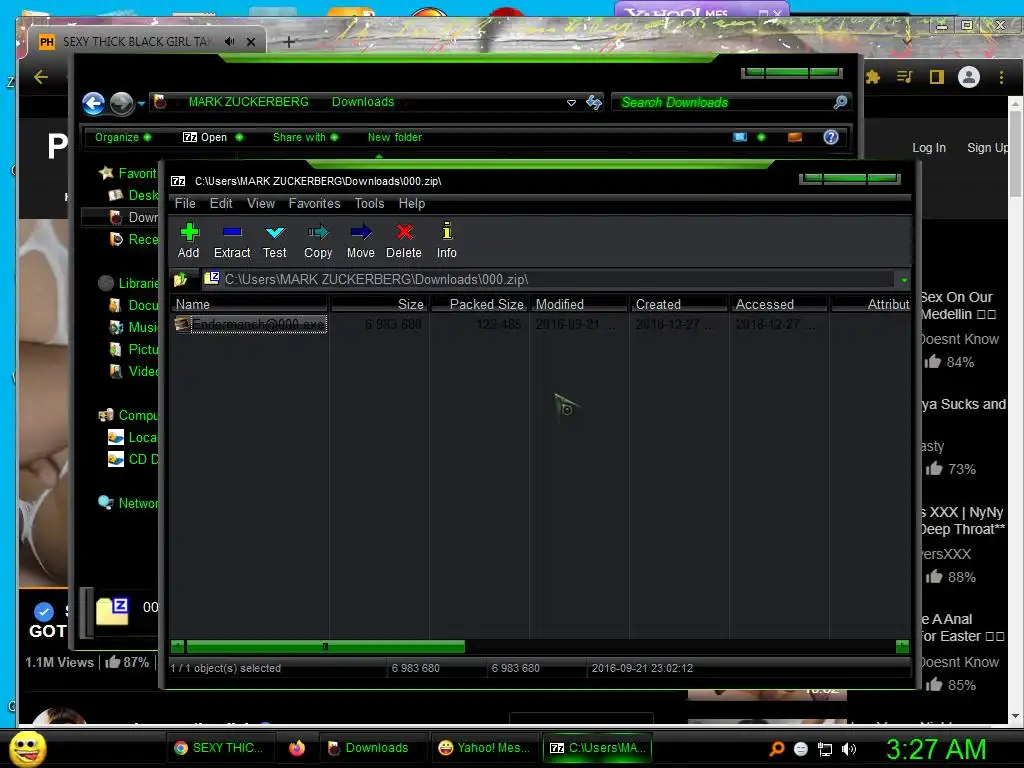Open the browser three-dot menu

pyautogui.click(x=1001, y=77)
